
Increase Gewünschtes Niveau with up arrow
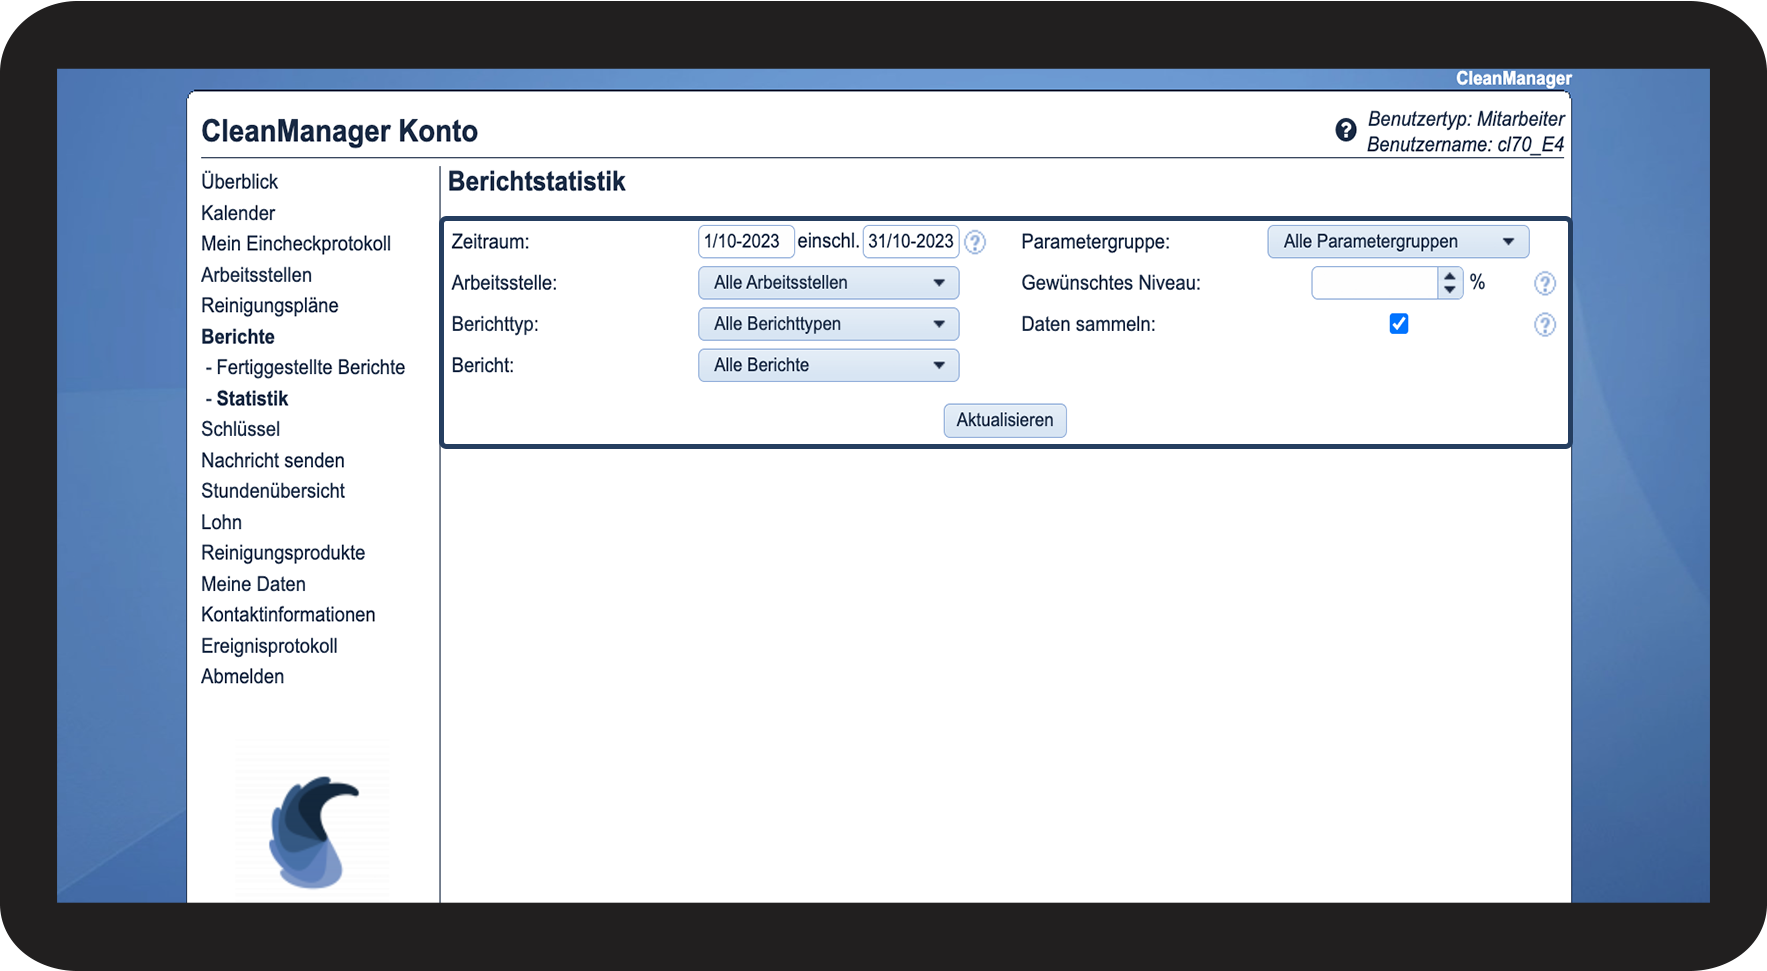click(1449, 276)
